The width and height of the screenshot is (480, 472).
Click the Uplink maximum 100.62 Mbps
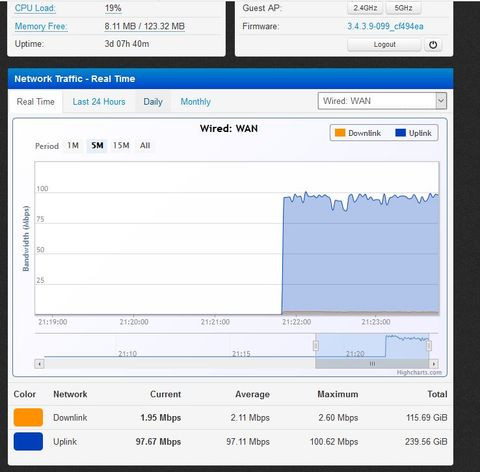coord(334,442)
